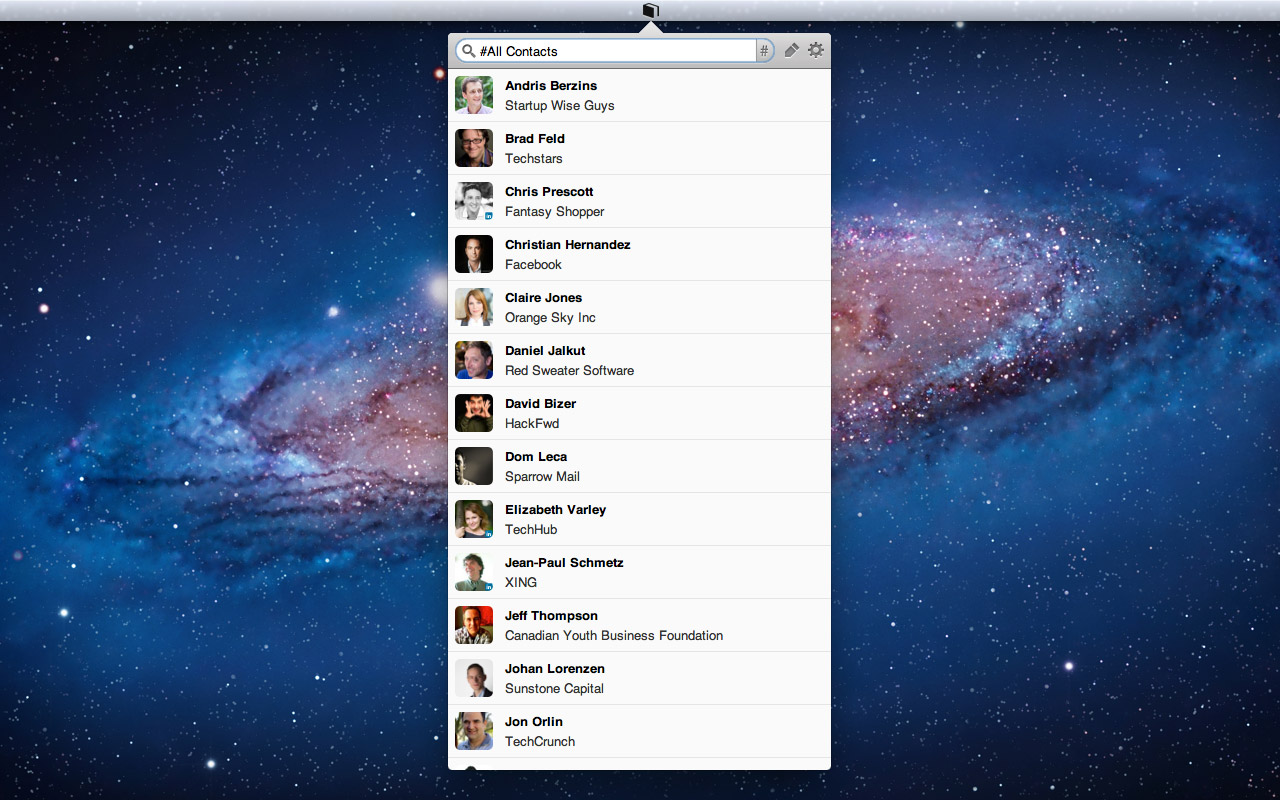Select Andris Berzins contact photo
1280x800 pixels.
point(474,95)
